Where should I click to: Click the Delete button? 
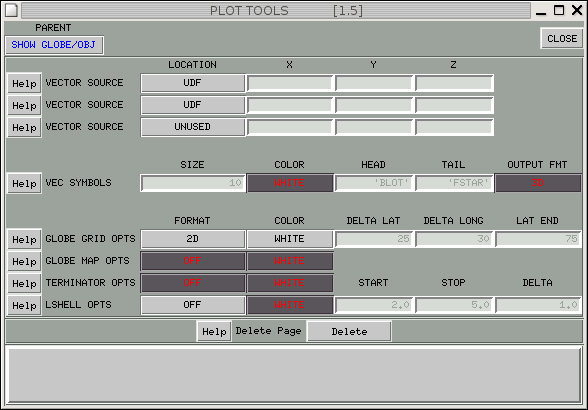tap(349, 331)
